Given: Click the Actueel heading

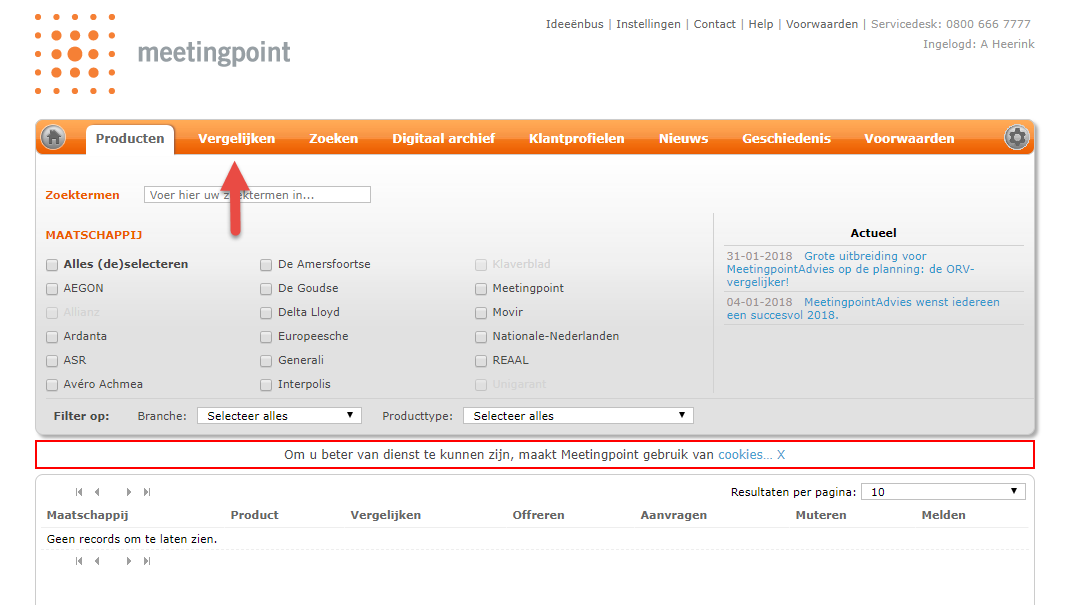Looking at the screenshot, I should 873,233.
